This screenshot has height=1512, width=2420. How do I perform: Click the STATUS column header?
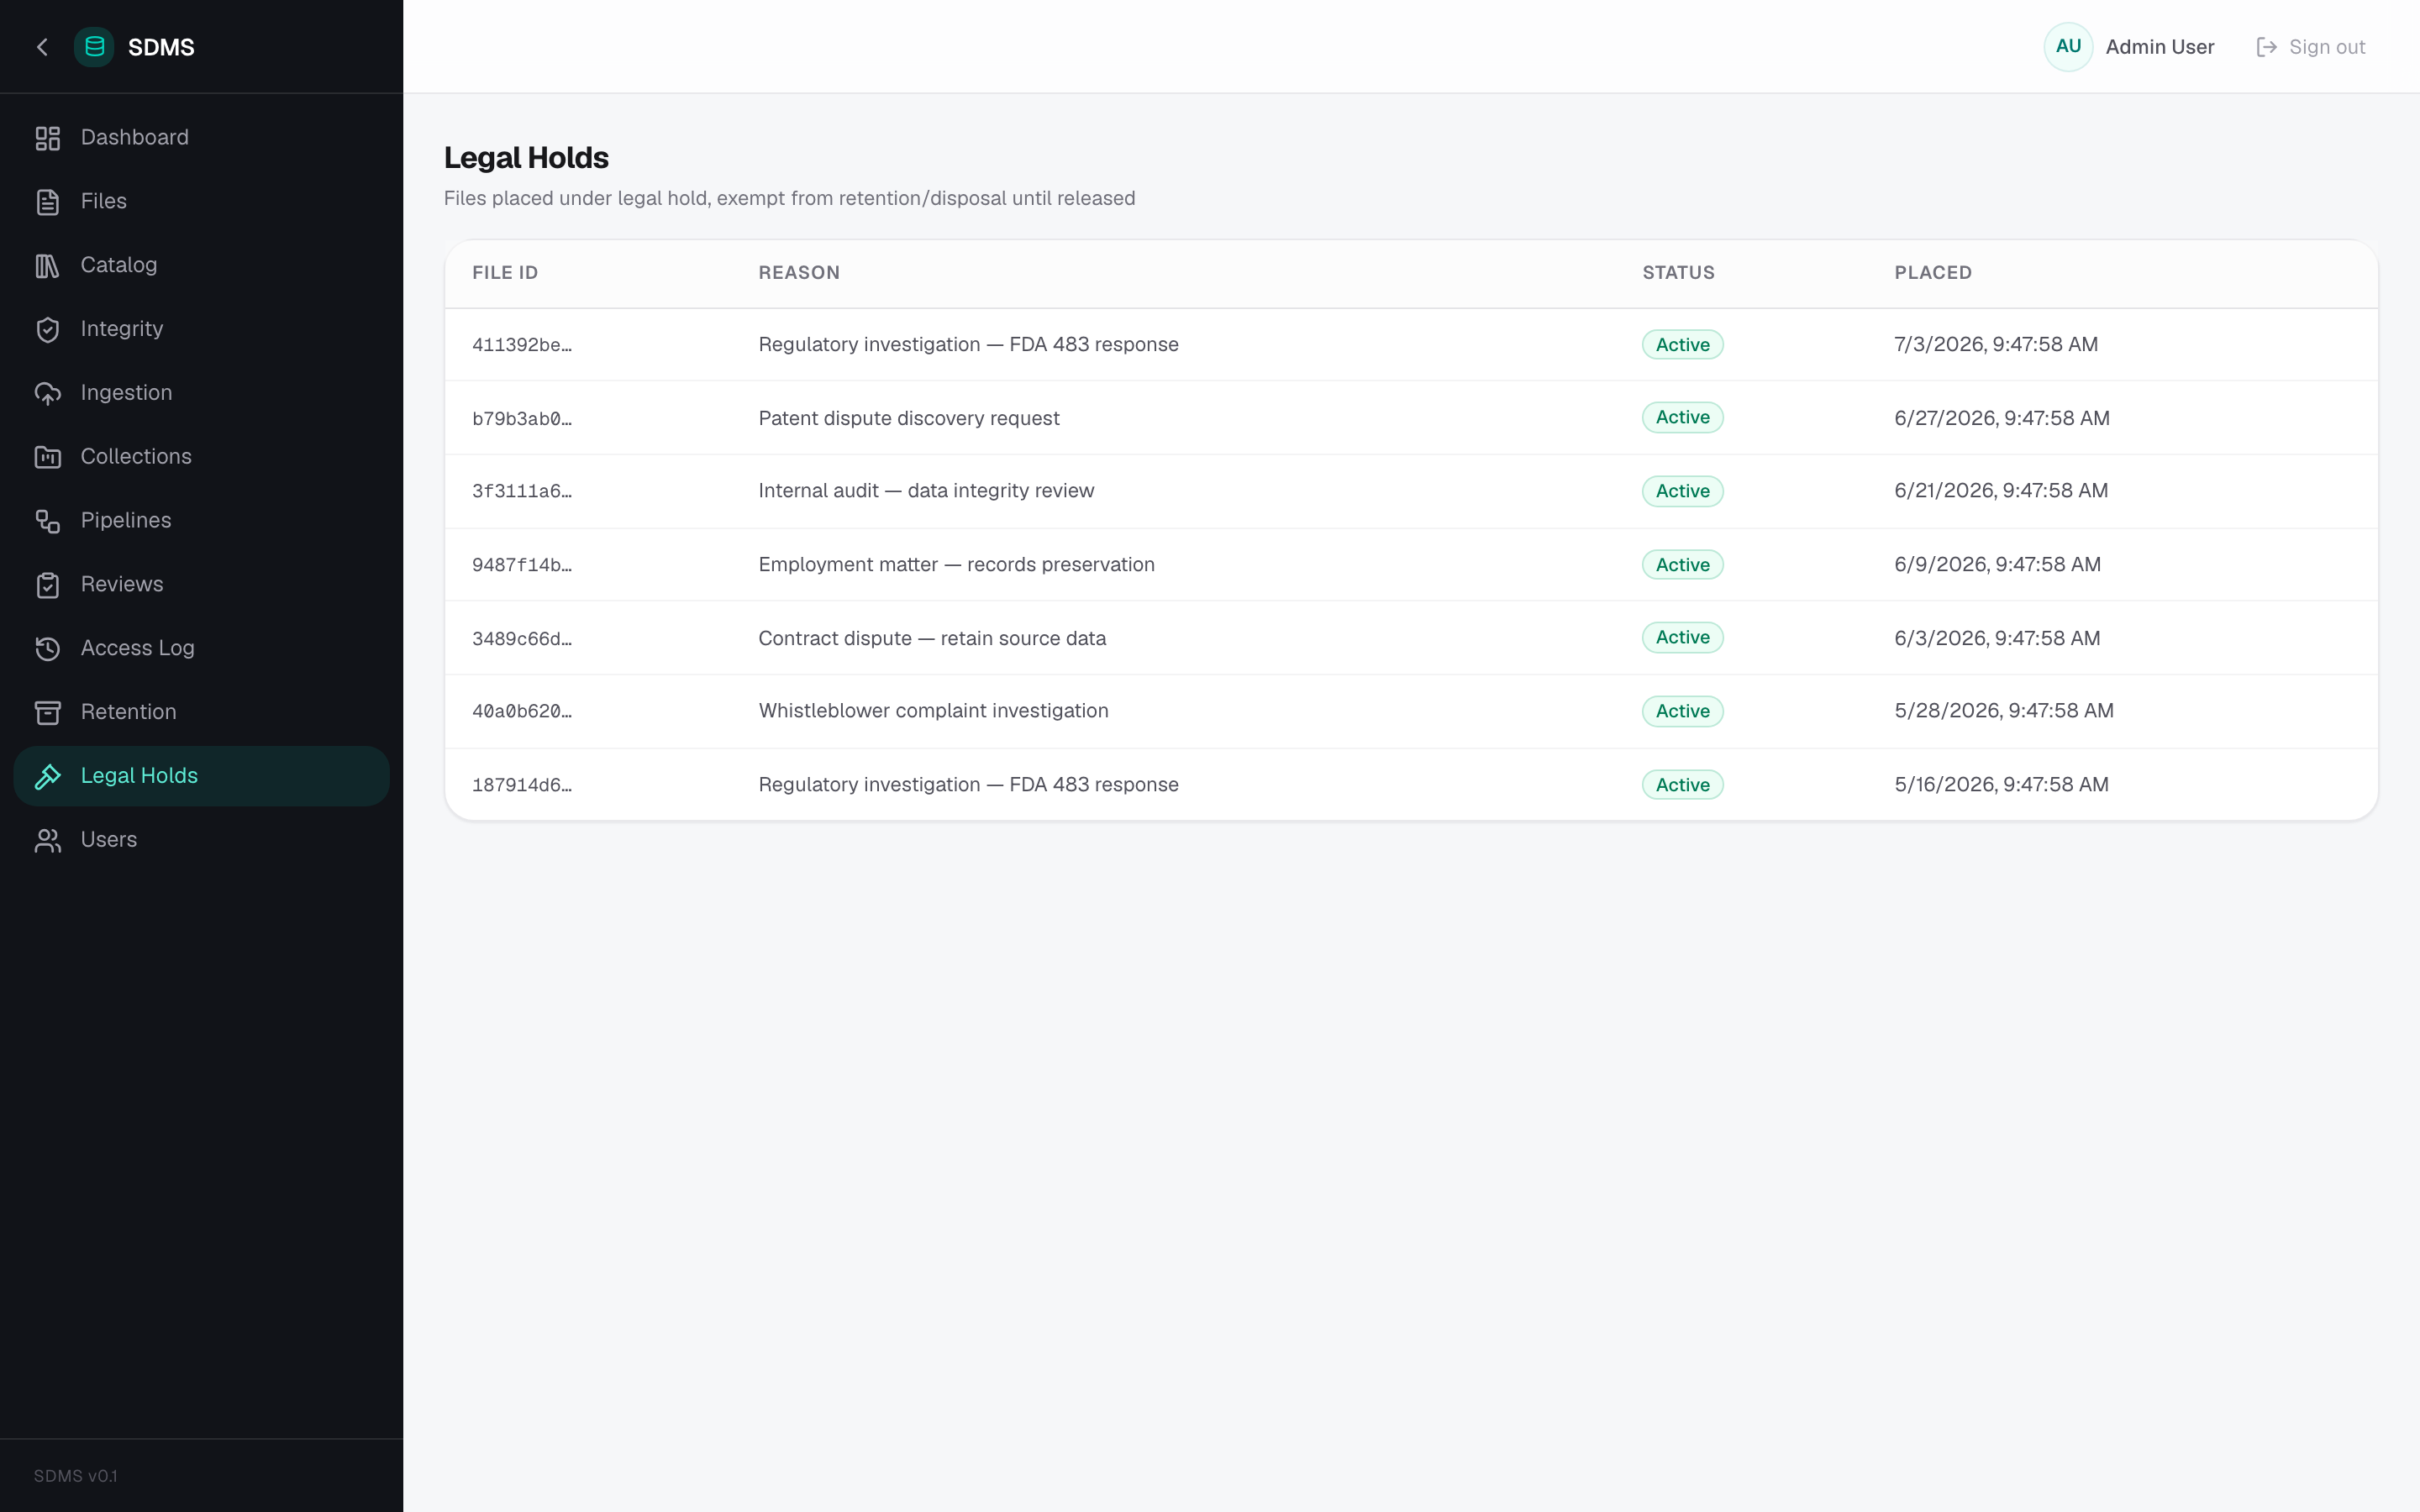[x=1678, y=273]
